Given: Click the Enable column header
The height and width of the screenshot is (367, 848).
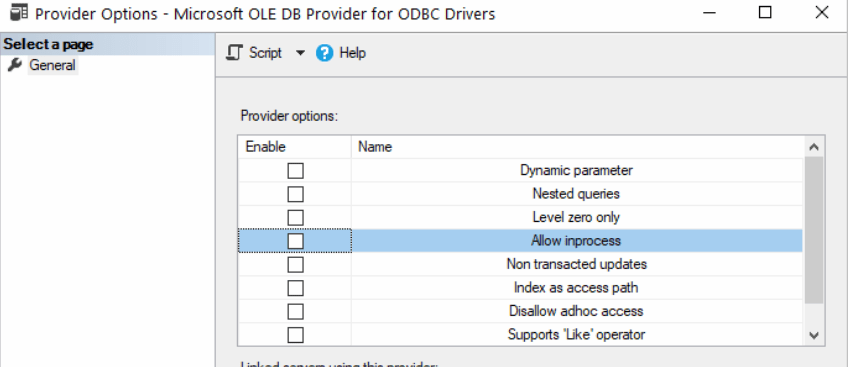Looking at the screenshot, I should (x=295, y=147).
